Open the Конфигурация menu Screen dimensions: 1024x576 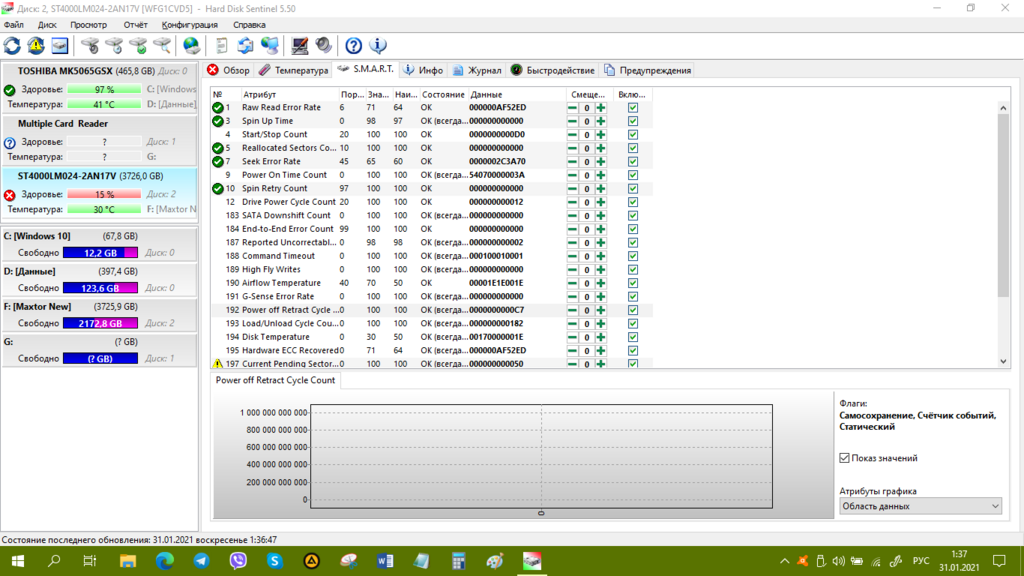(190, 25)
